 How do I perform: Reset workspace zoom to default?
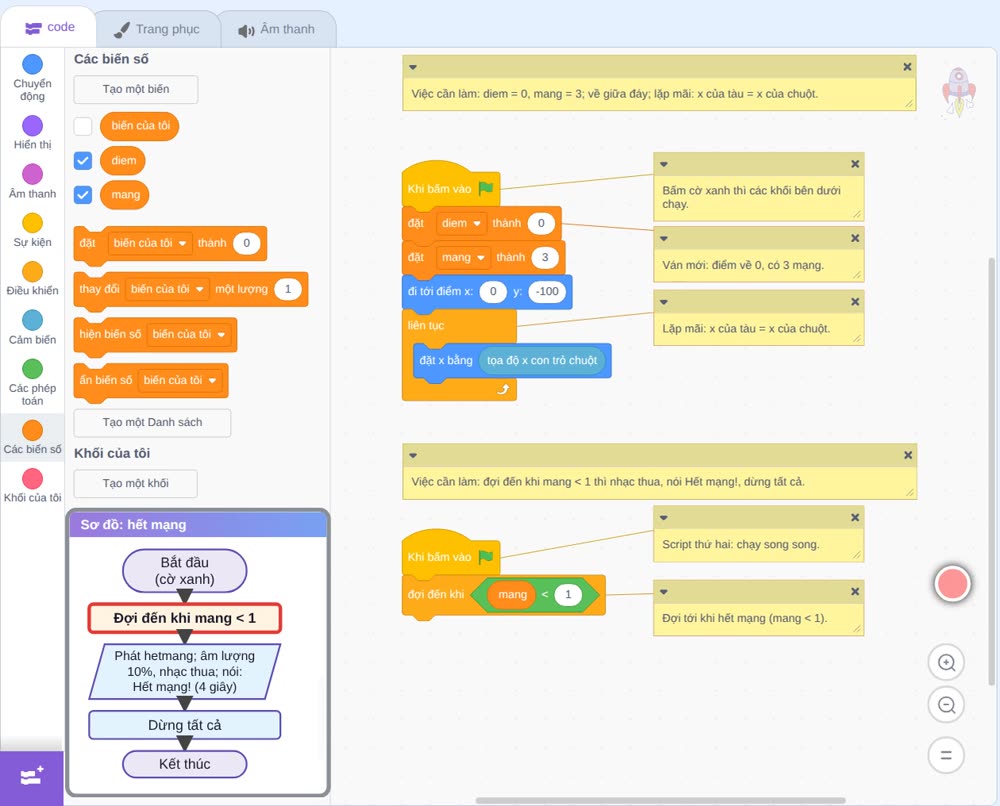(x=946, y=755)
